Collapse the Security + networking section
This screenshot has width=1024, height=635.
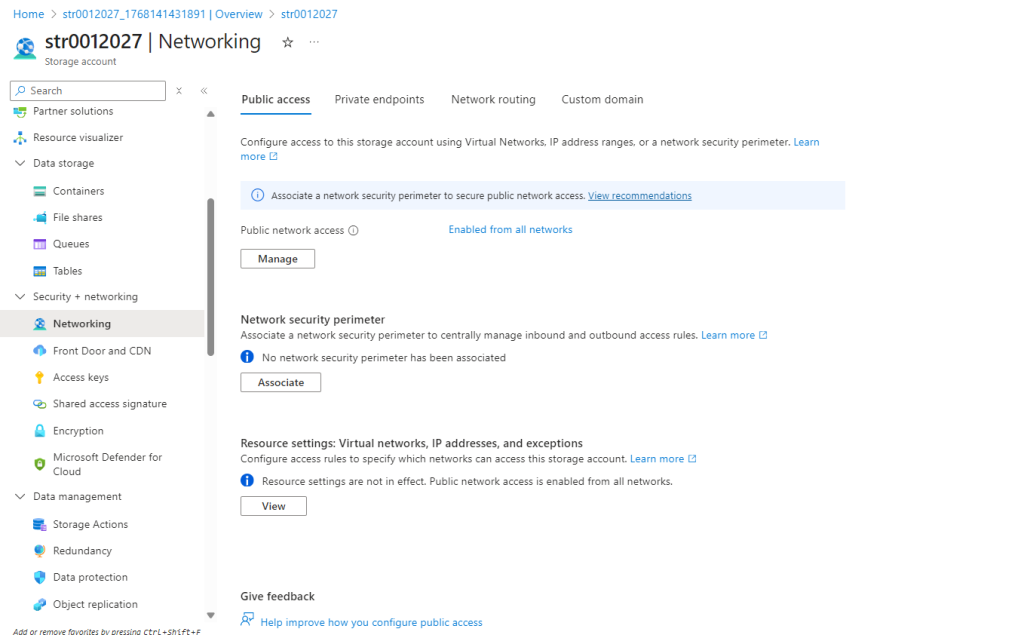(20, 297)
